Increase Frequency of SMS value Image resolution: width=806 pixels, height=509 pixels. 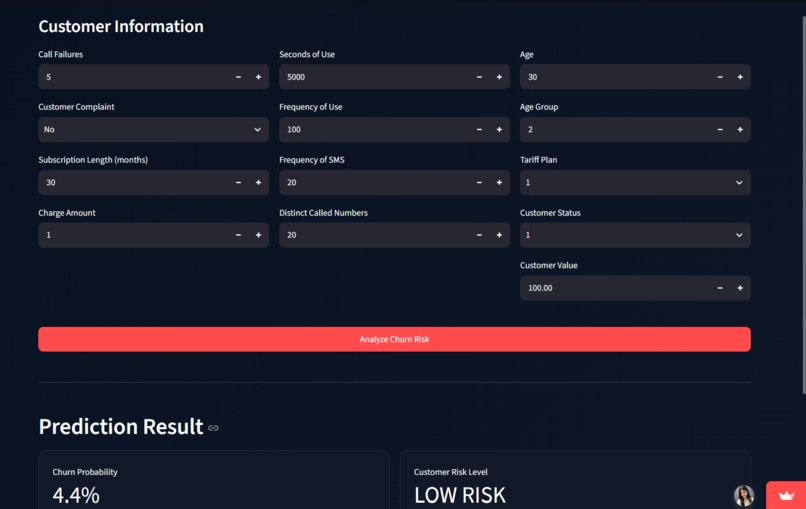(x=499, y=183)
